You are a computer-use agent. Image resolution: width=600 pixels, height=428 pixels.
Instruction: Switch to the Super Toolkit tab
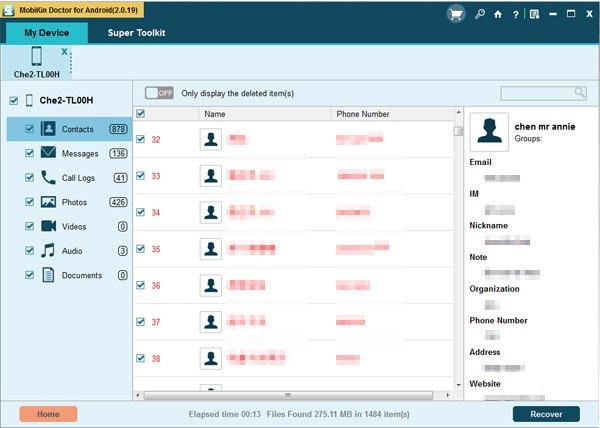[x=136, y=33]
